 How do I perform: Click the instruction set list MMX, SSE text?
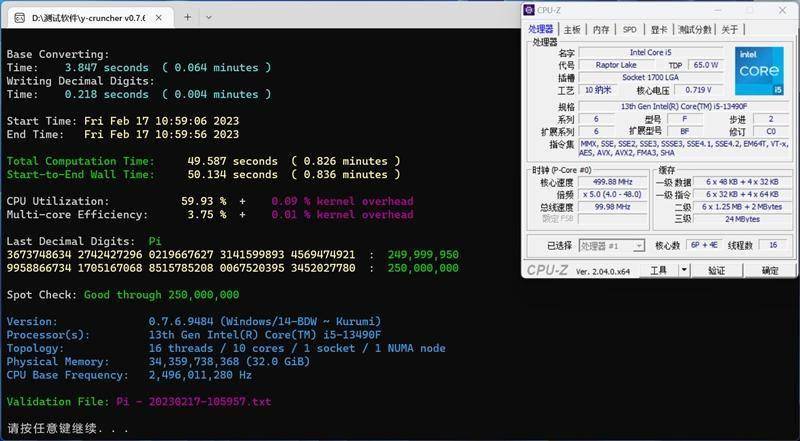[x=685, y=149]
